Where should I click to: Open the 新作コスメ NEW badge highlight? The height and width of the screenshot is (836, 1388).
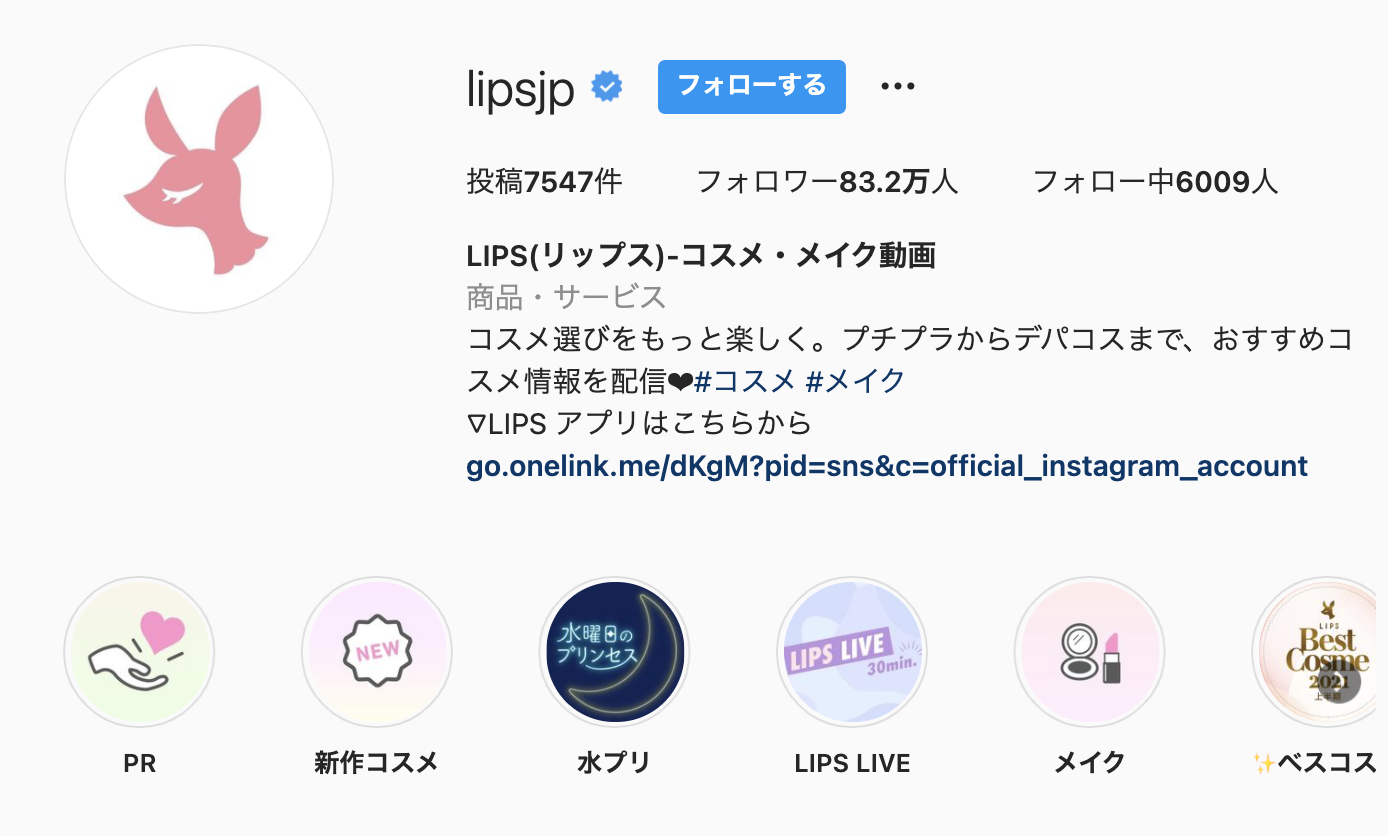click(x=377, y=652)
